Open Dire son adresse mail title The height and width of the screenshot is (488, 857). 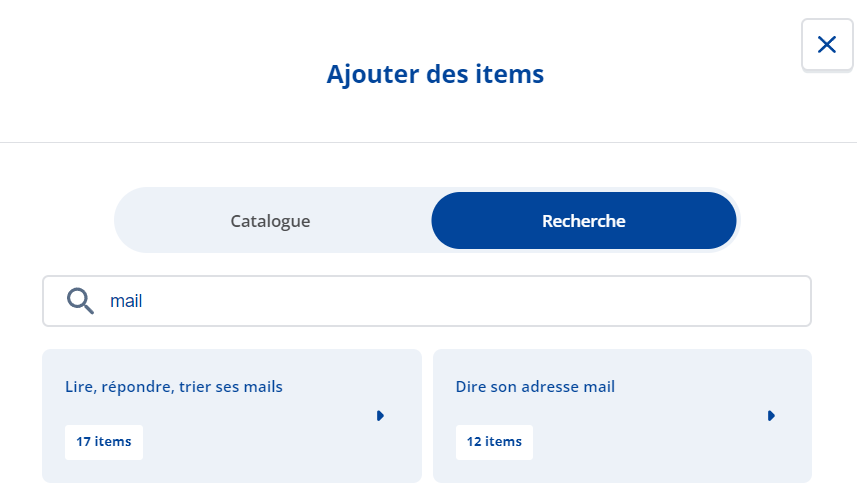tap(535, 386)
